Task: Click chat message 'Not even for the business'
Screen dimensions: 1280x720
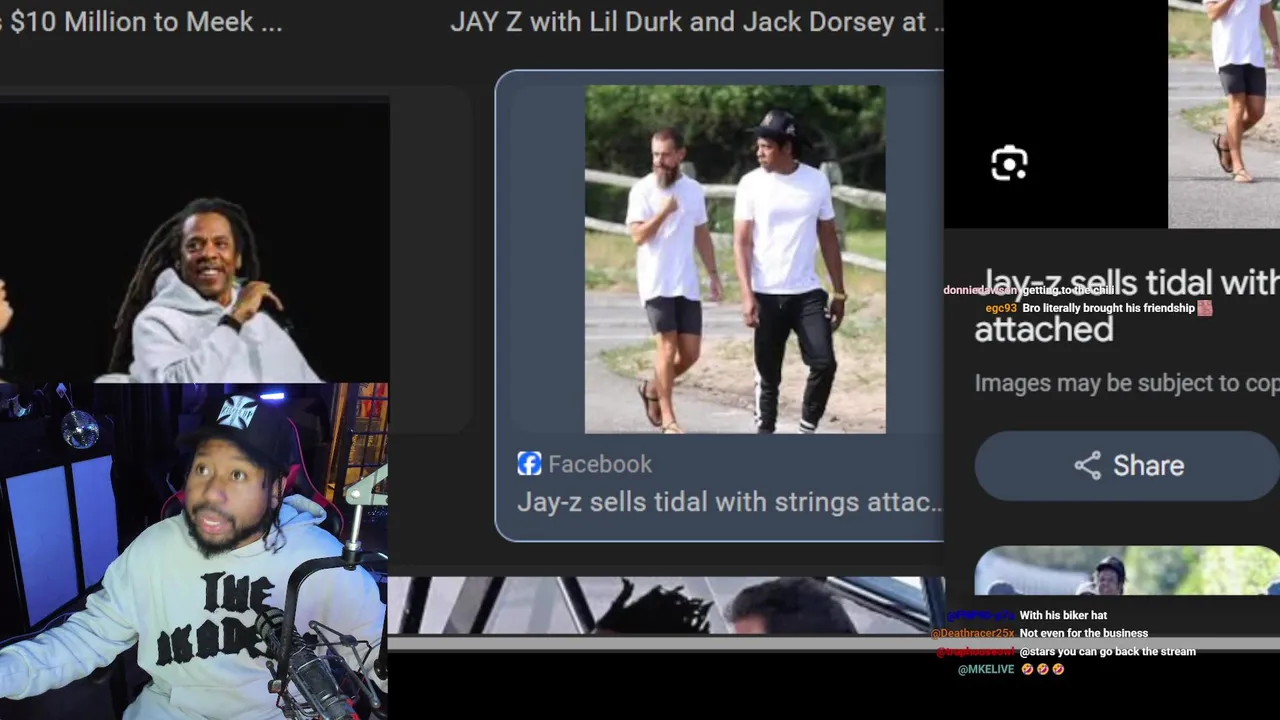Action: (x=1084, y=633)
